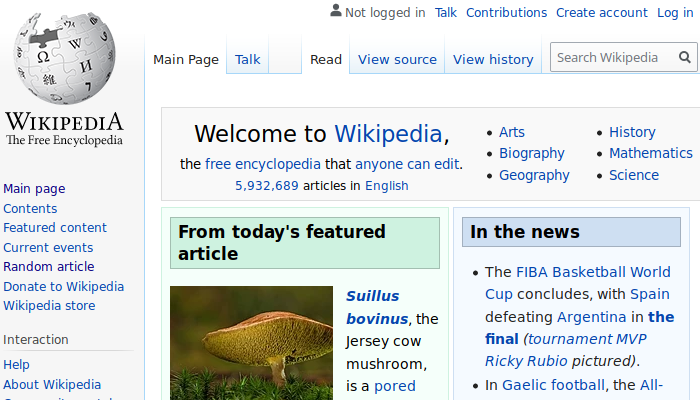
Task: Click the Log in link
Action: tap(675, 13)
